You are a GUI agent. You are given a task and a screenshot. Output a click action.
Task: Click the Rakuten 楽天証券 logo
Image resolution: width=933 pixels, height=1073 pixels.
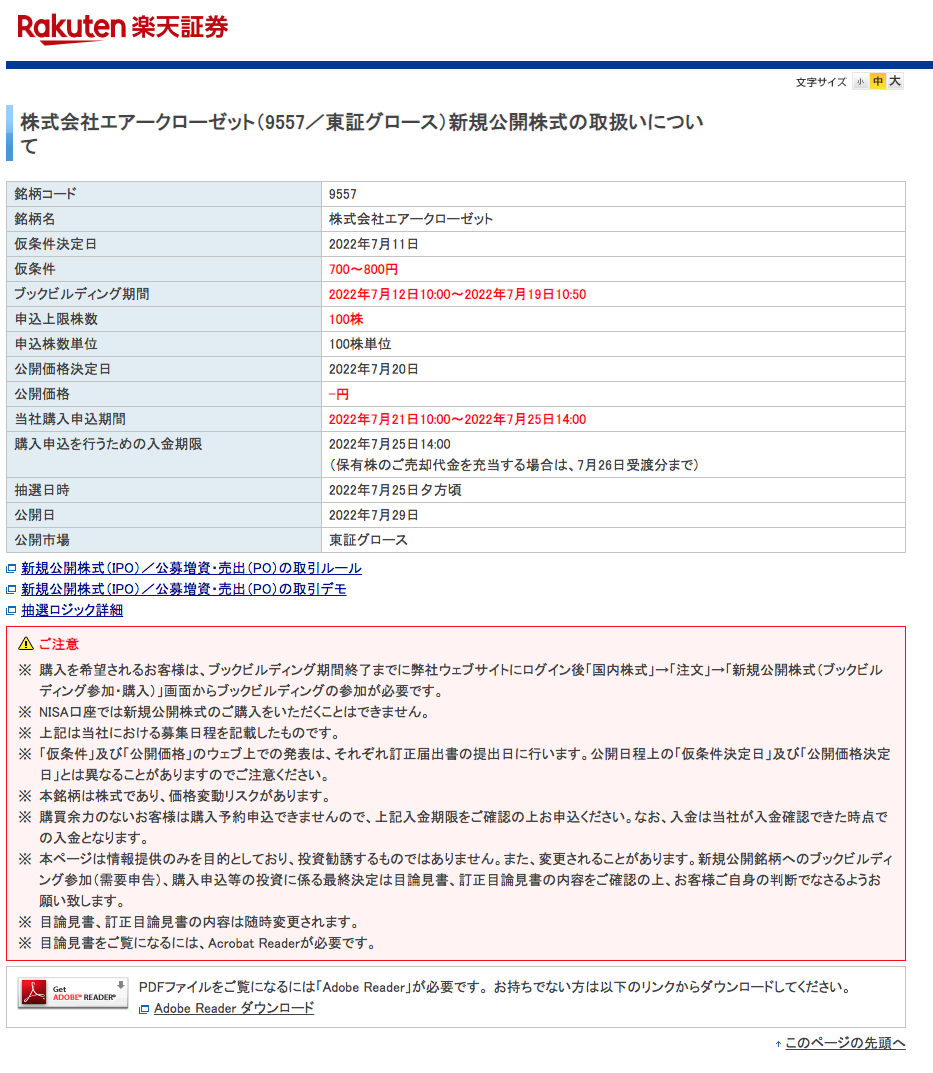(x=122, y=28)
